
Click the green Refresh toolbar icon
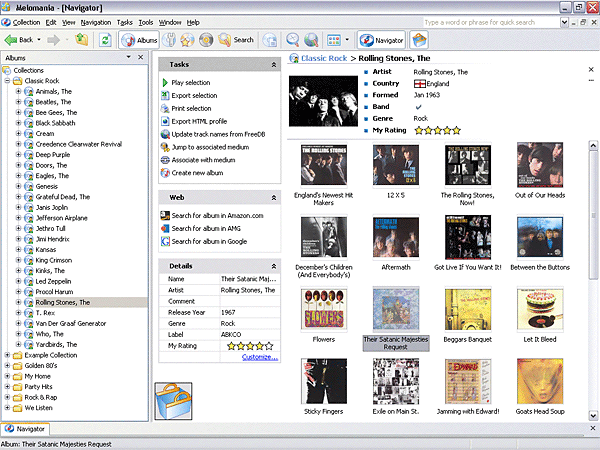pos(105,40)
